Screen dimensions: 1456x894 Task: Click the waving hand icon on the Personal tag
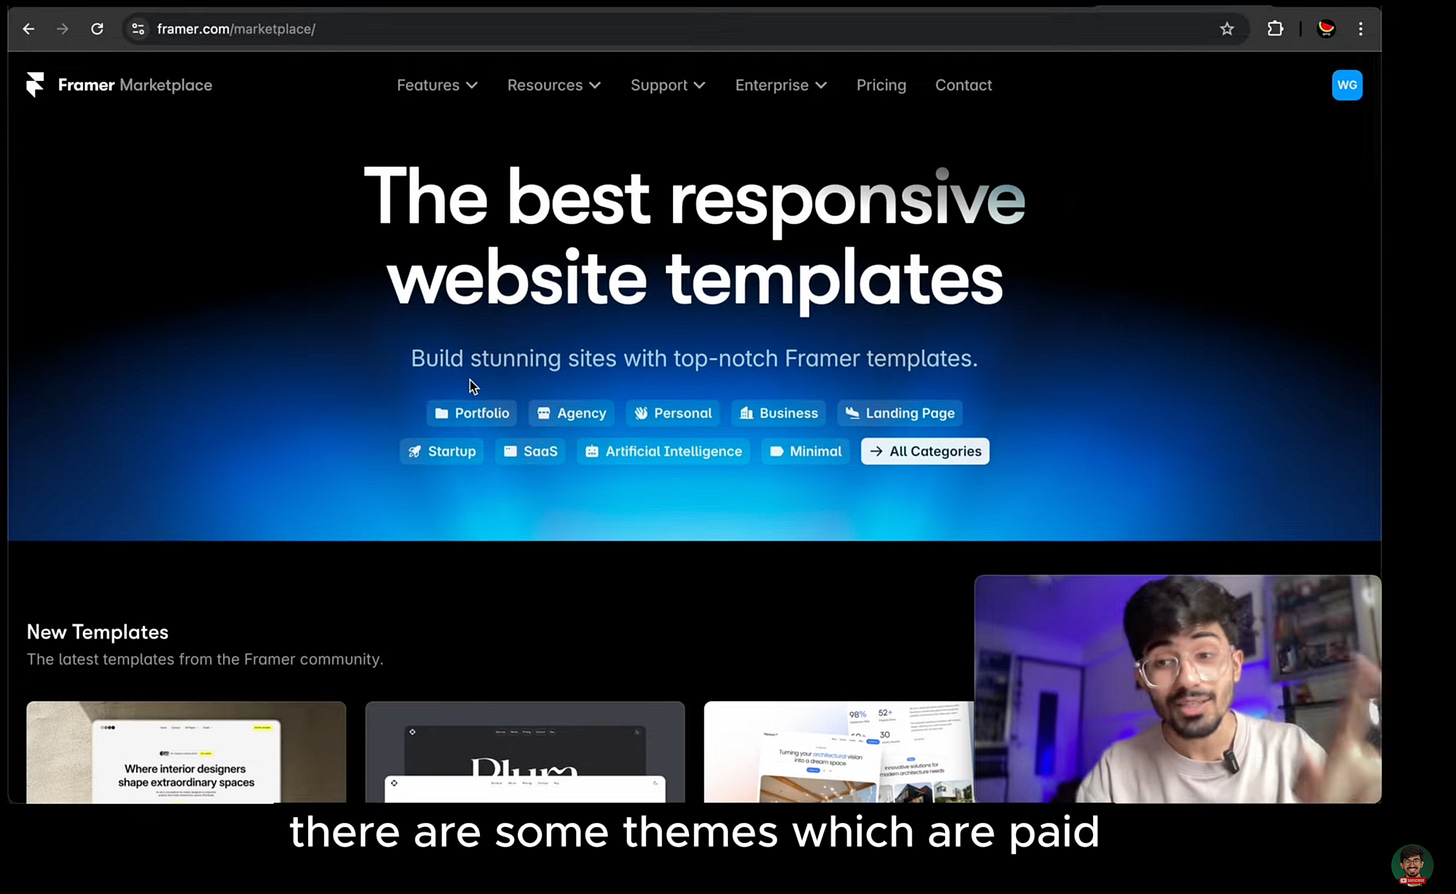[641, 413]
